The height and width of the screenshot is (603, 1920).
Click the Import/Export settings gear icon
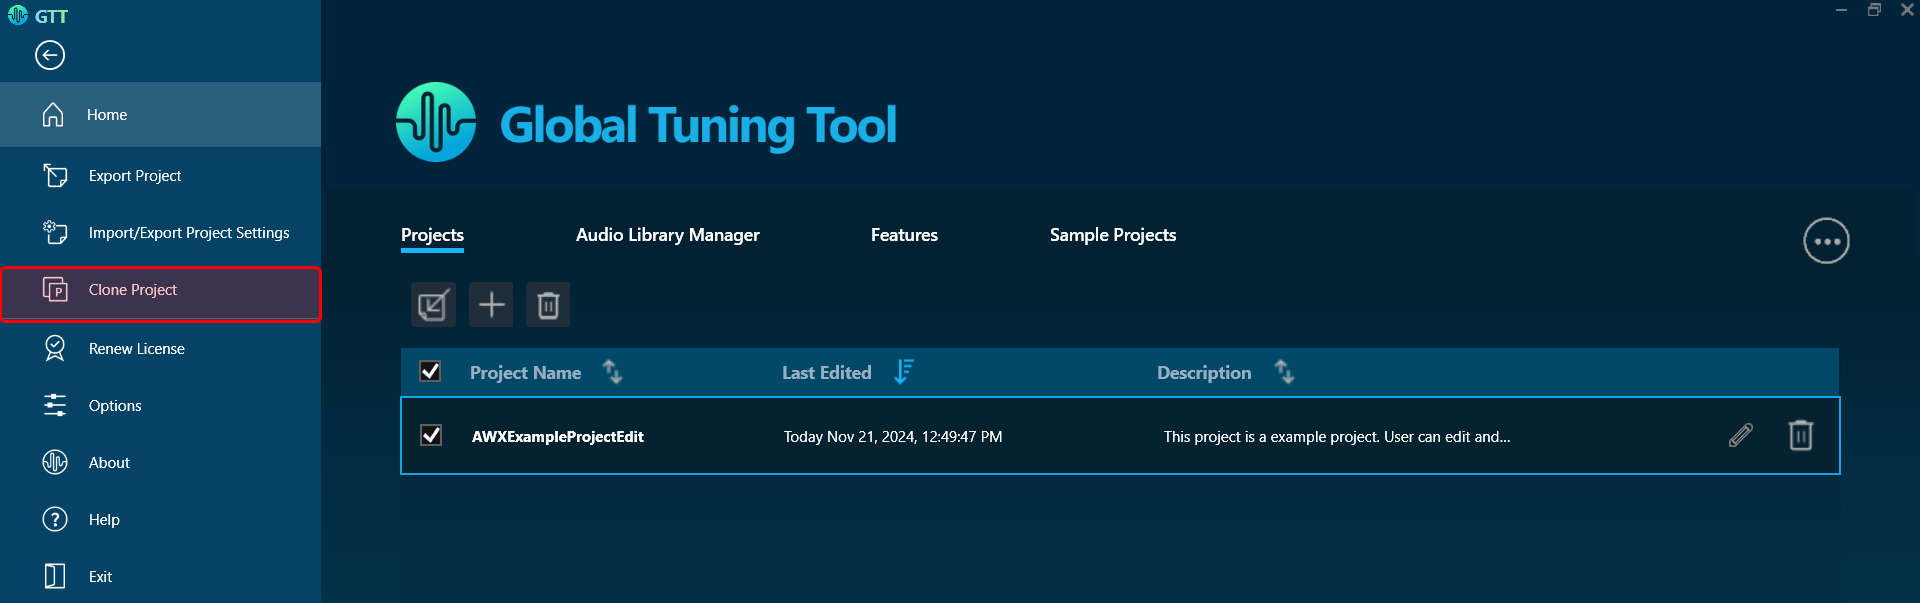(x=55, y=232)
